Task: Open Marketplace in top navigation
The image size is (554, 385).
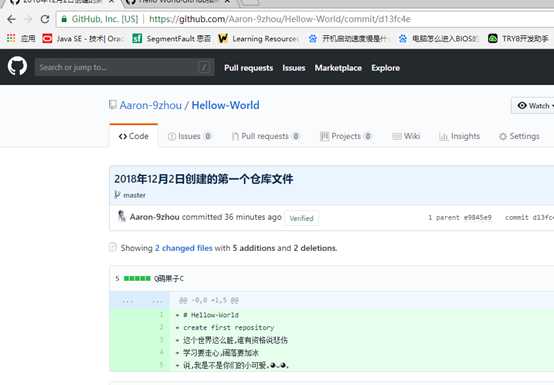Action: [338, 68]
